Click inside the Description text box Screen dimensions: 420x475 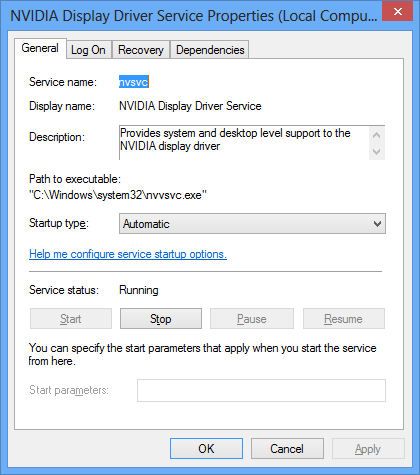coord(244,143)
